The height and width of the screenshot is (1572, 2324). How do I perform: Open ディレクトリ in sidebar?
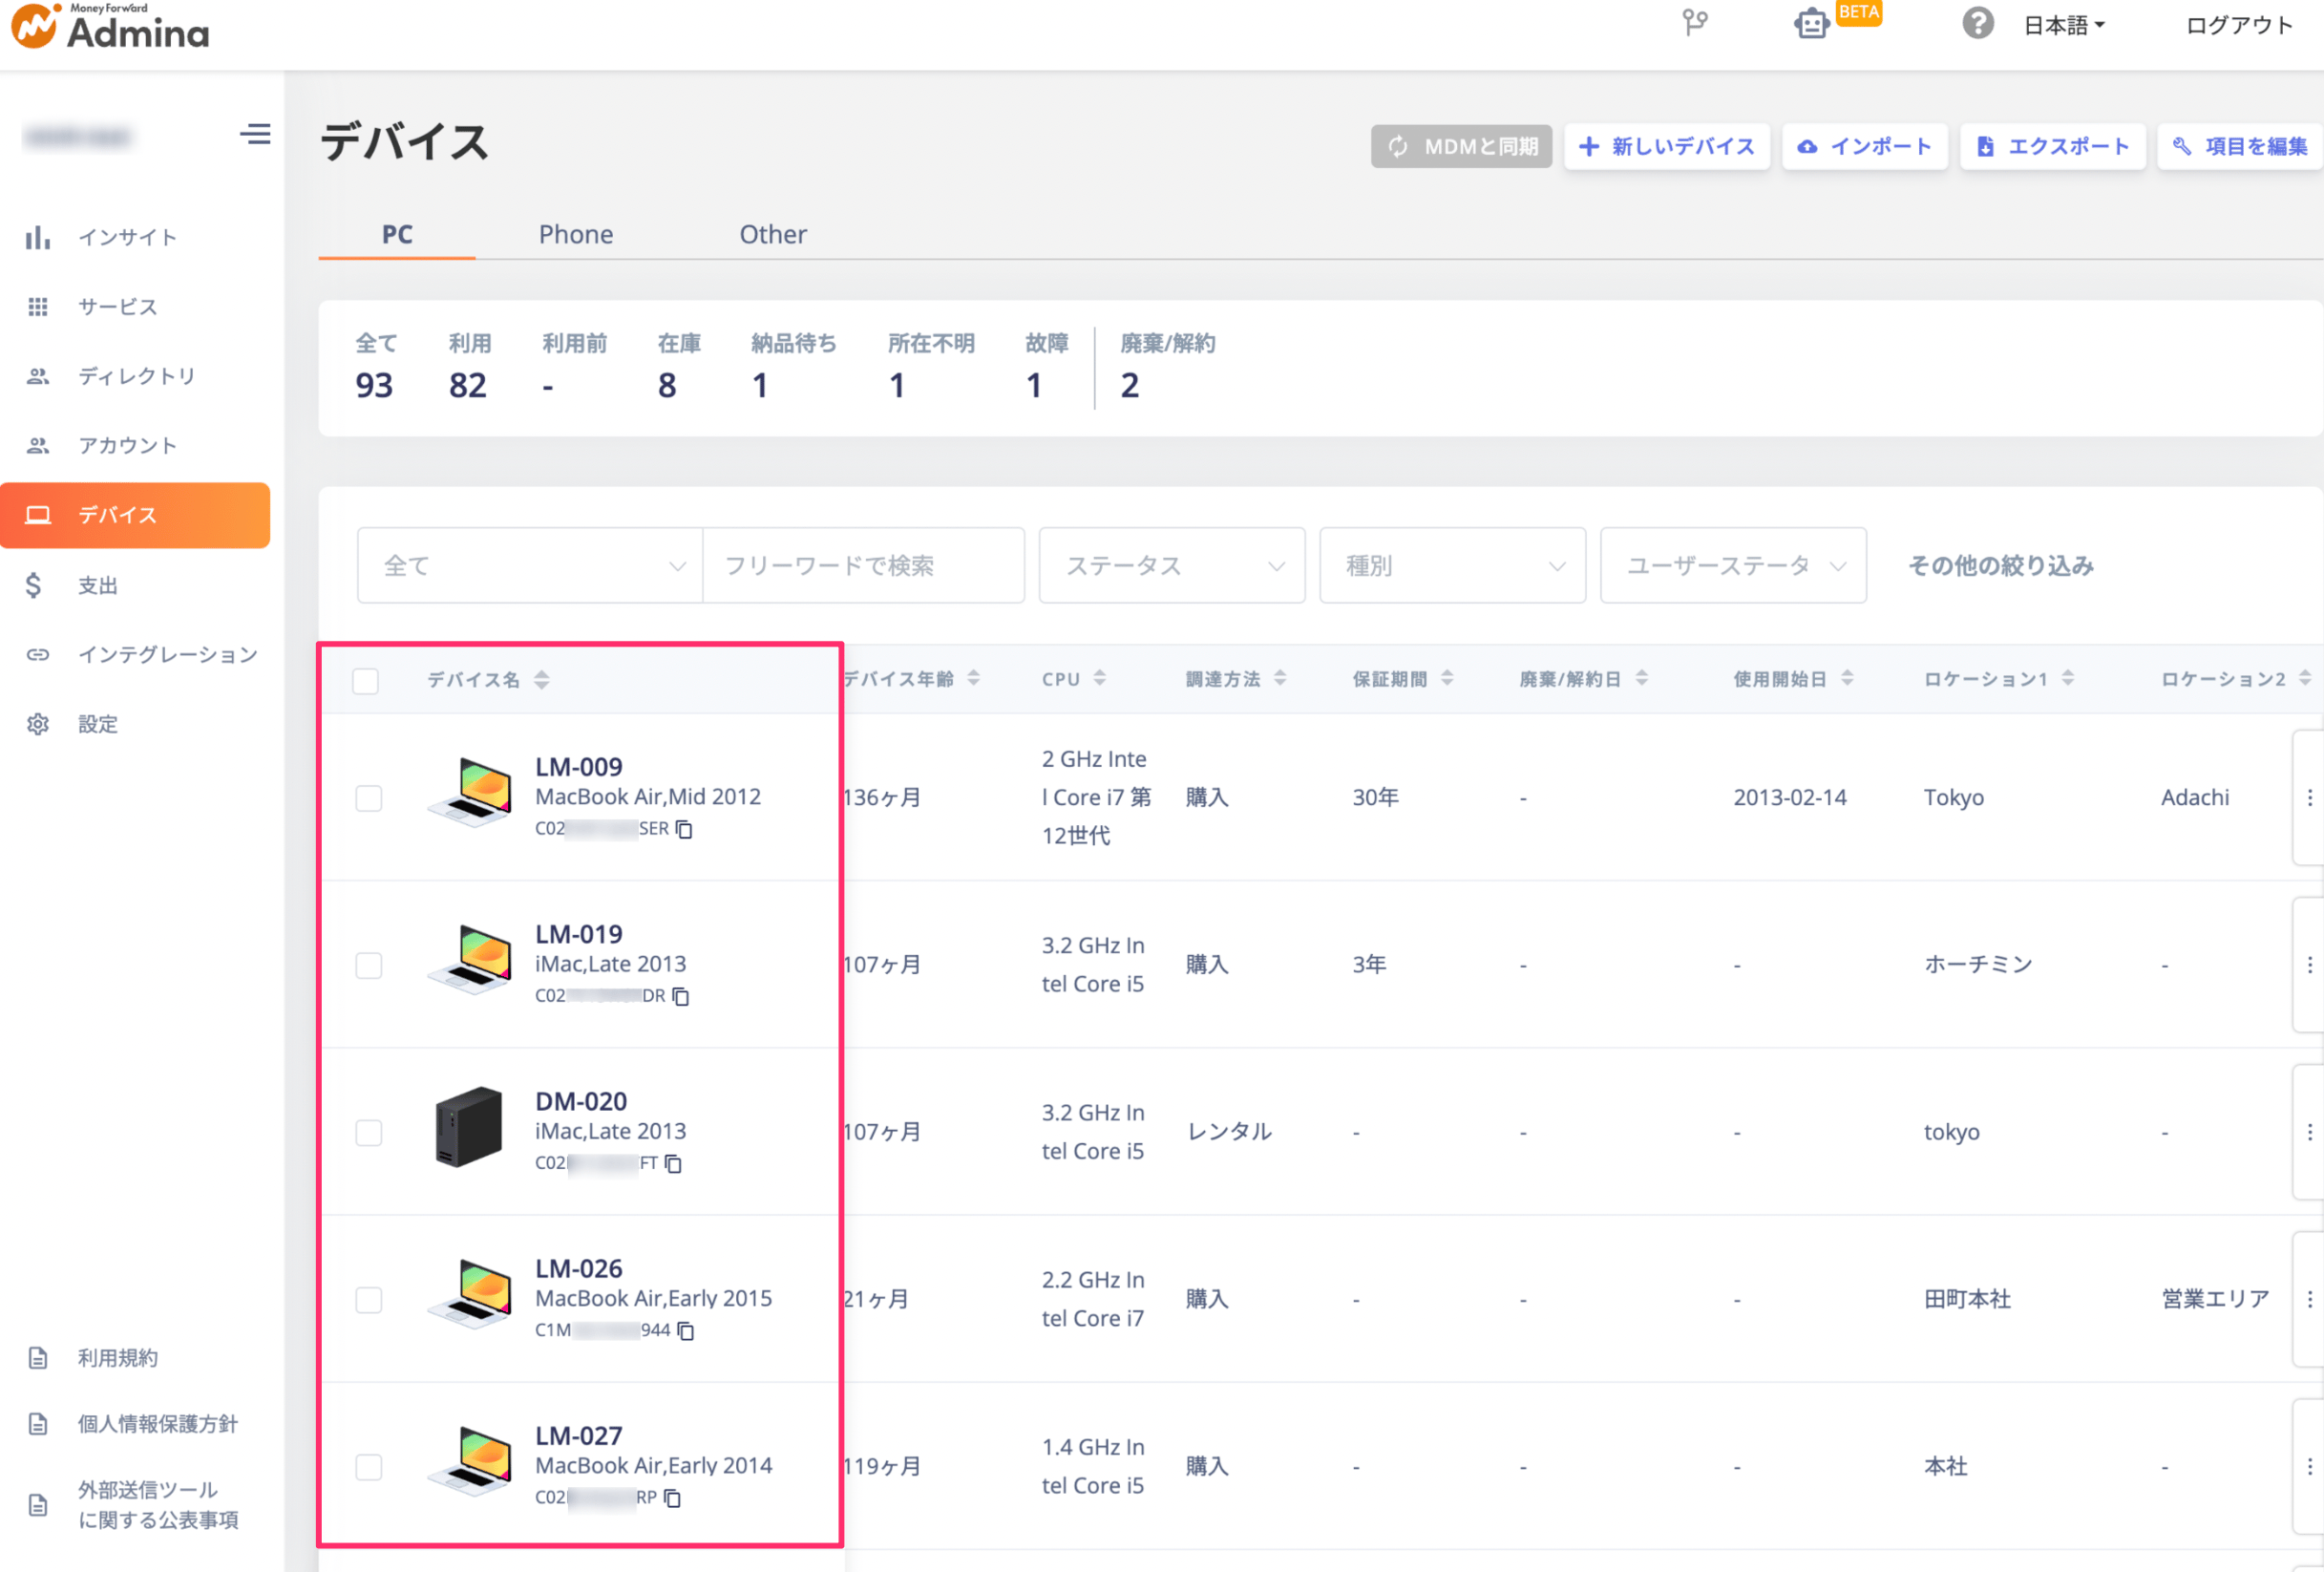tap(135, 376)
